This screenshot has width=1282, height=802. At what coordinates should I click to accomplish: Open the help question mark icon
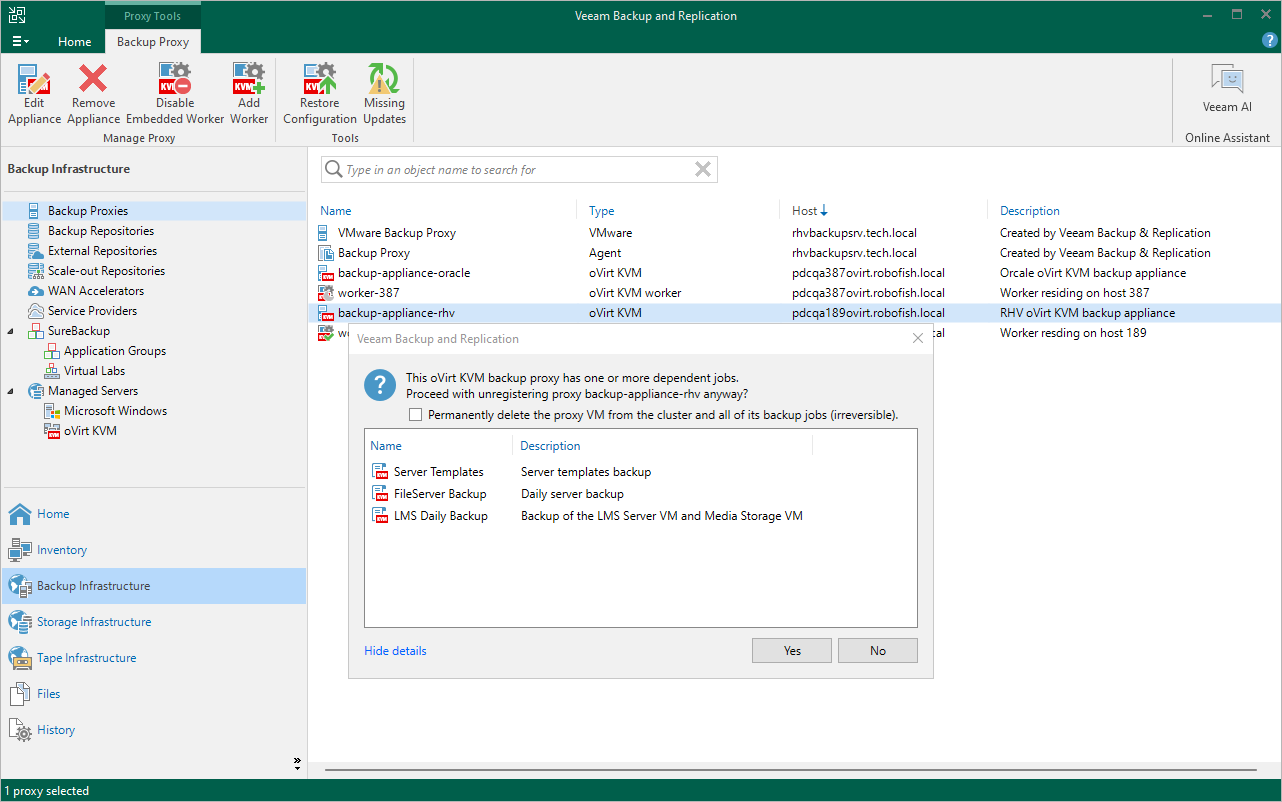point(1270,41)
